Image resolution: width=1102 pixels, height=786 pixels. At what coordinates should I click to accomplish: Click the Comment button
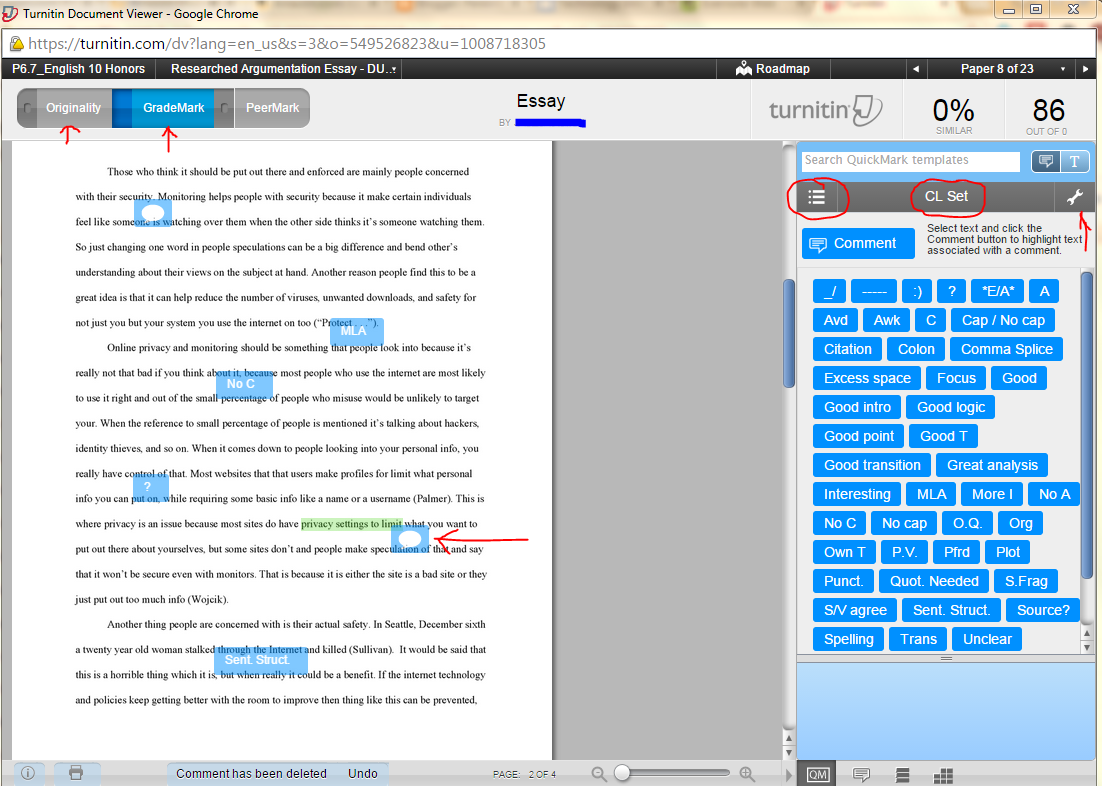click(x=858, y=243)
